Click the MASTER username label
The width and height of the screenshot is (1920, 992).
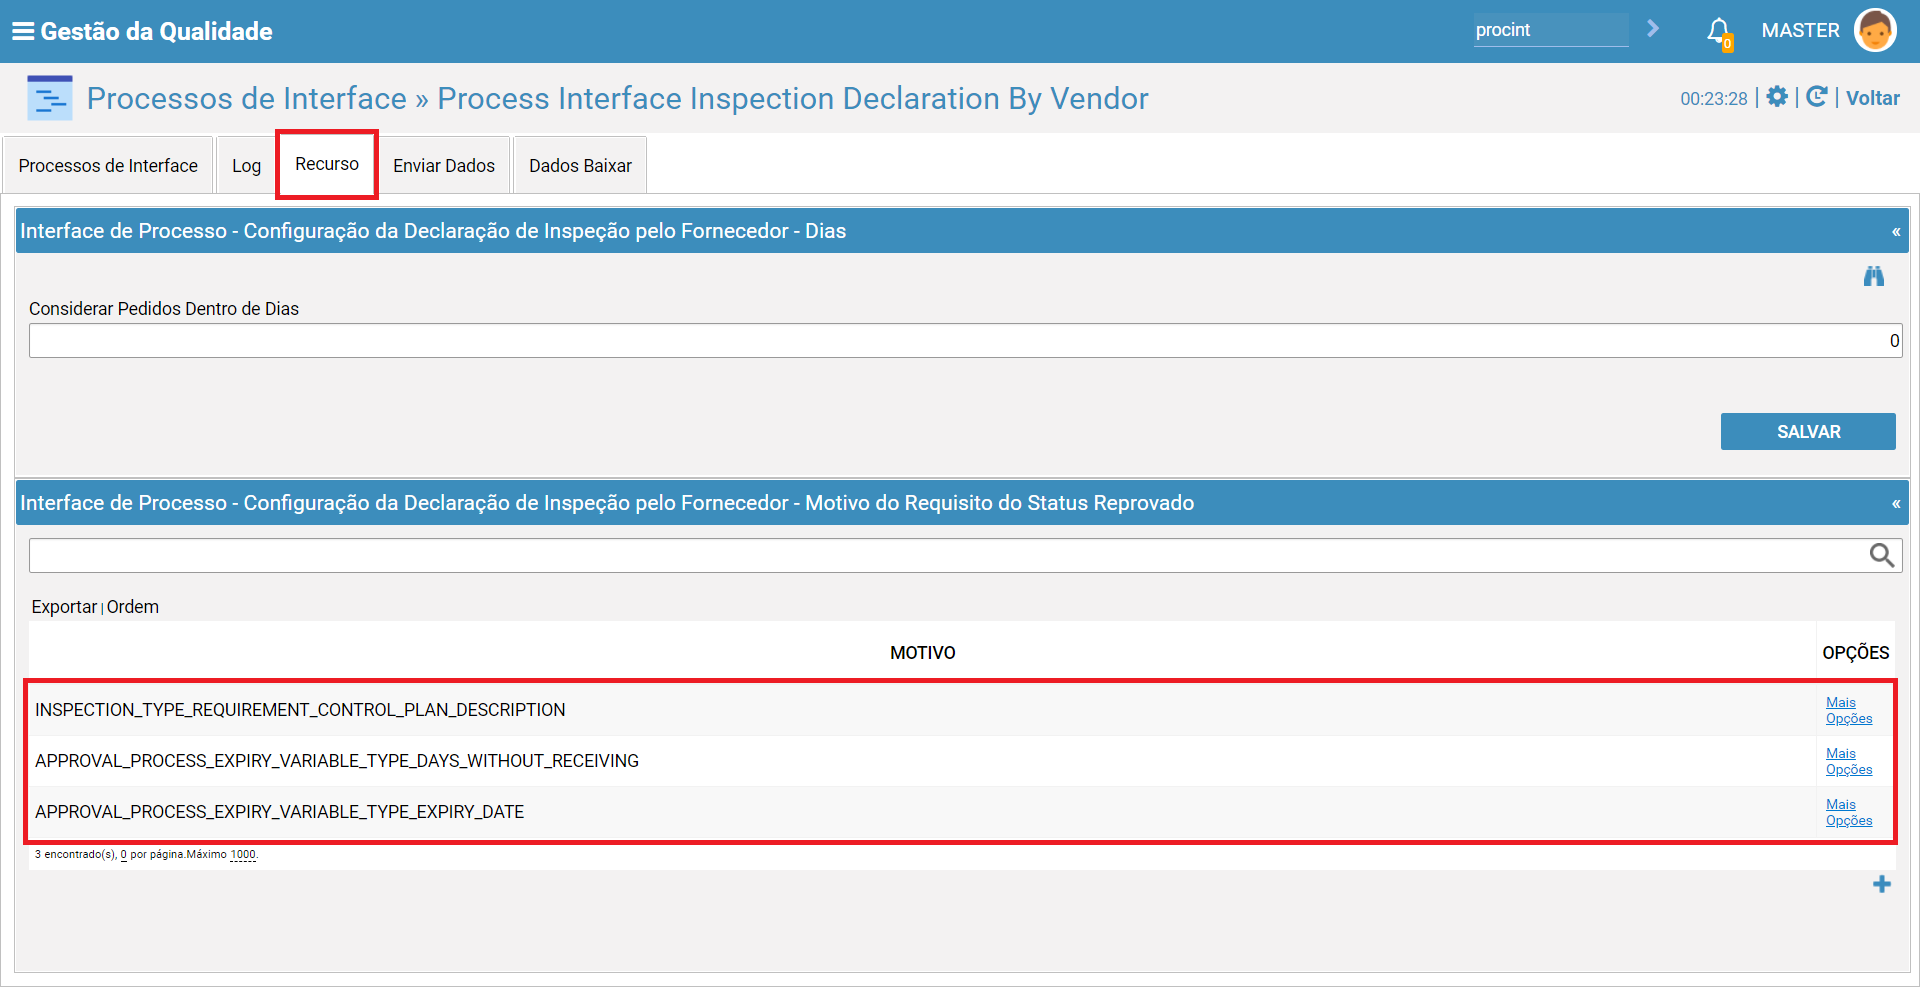tap(1800, 31)
